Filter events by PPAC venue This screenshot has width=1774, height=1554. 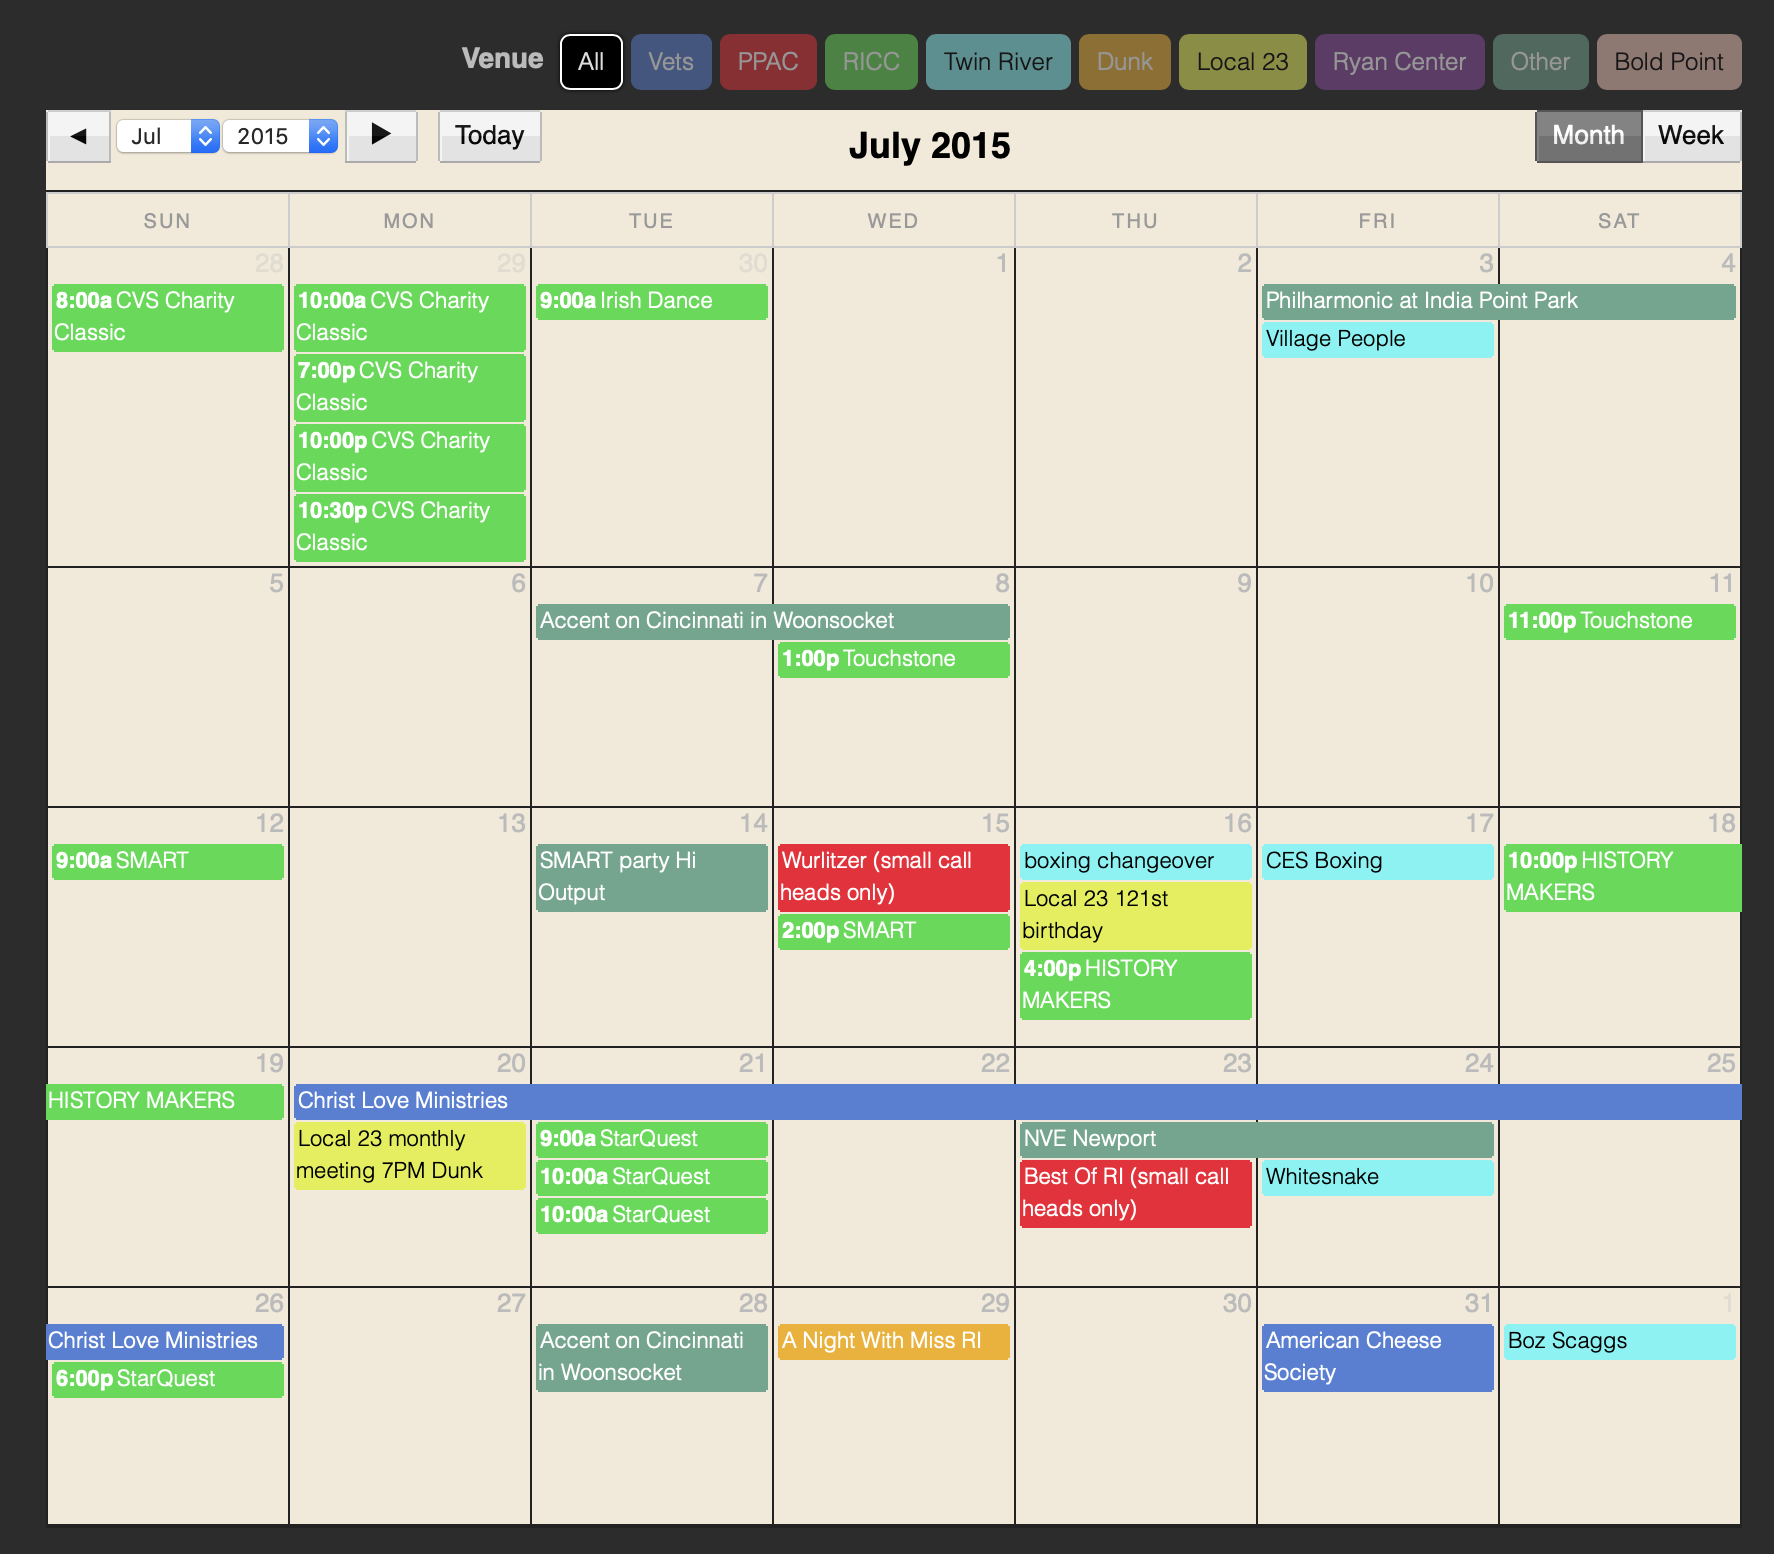767,62
